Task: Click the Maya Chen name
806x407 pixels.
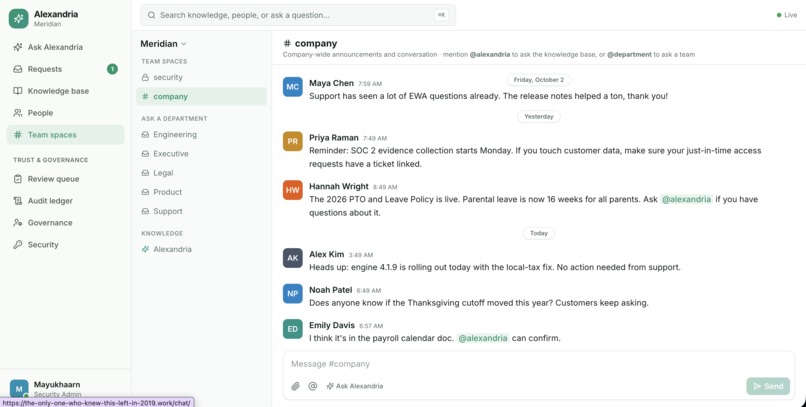Action: coord(332,83)
